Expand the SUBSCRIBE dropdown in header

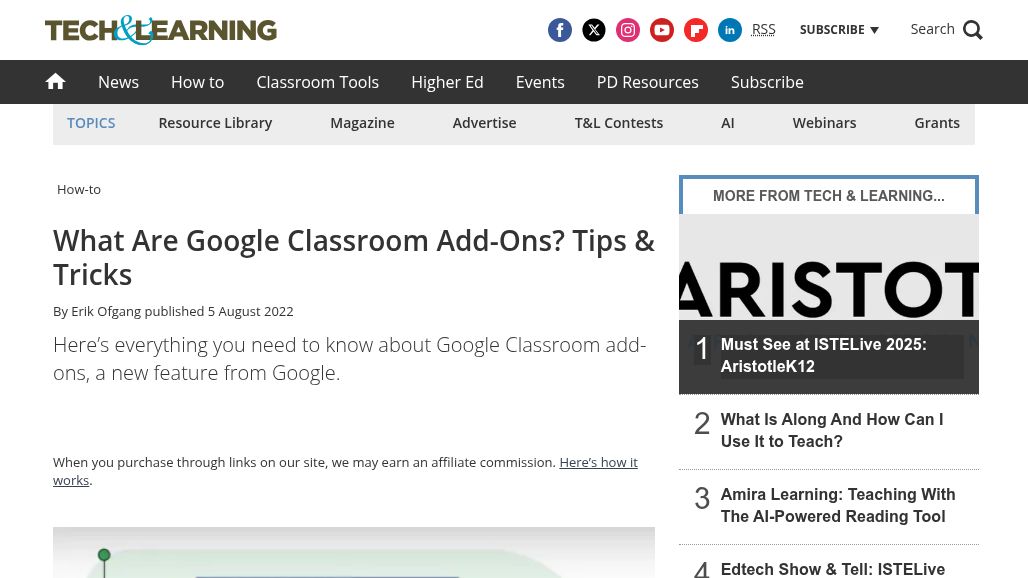click(x=839, y=29)
